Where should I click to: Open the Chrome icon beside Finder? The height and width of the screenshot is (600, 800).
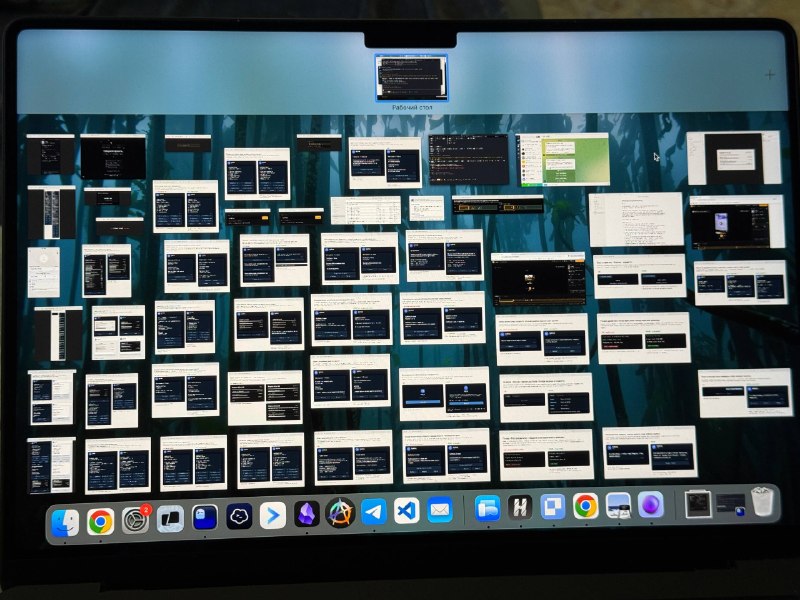tap(101, 521)
